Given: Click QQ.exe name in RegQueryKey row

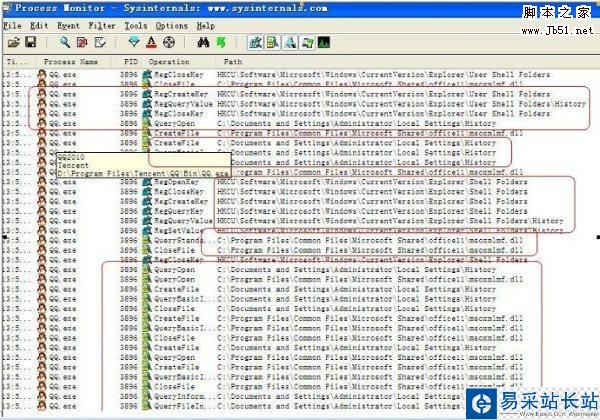Looking at the screenshot, I should [62, 211].
